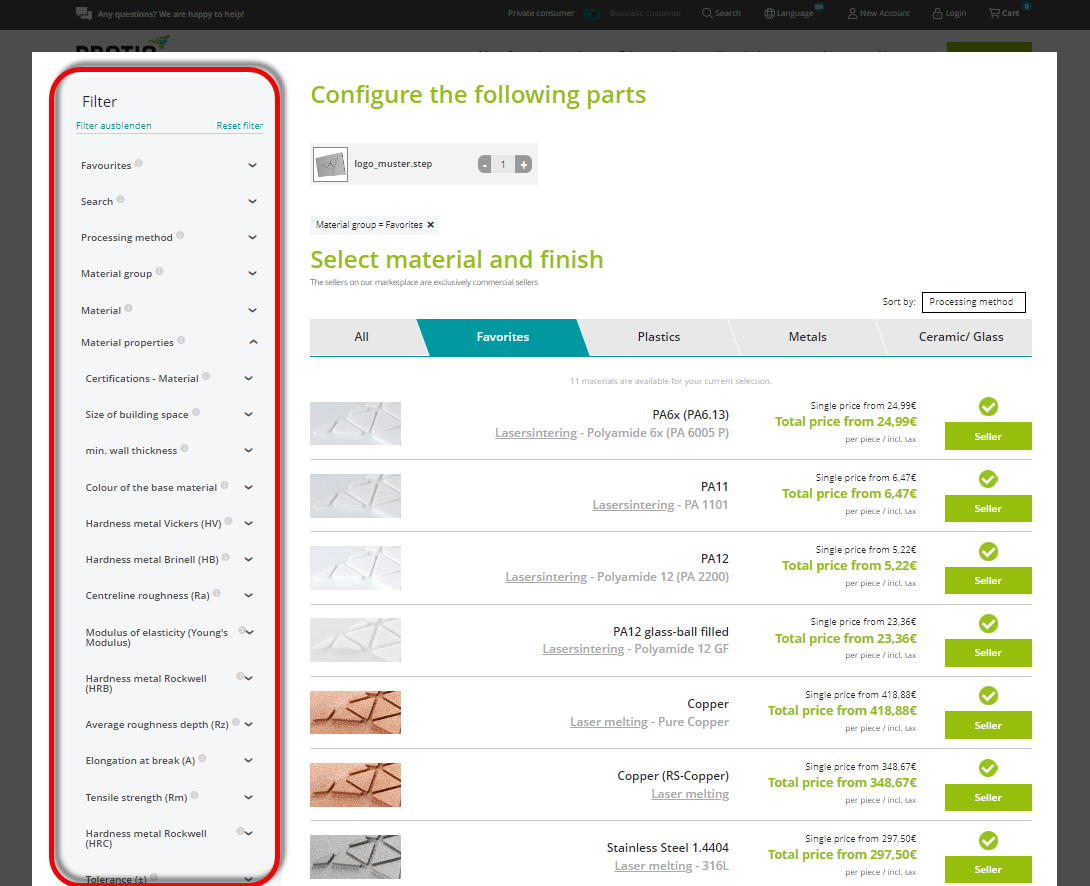The width and height of the screenshot is (1090, 886).
Task: Click the Reset filter link
Action: [239, 126]
